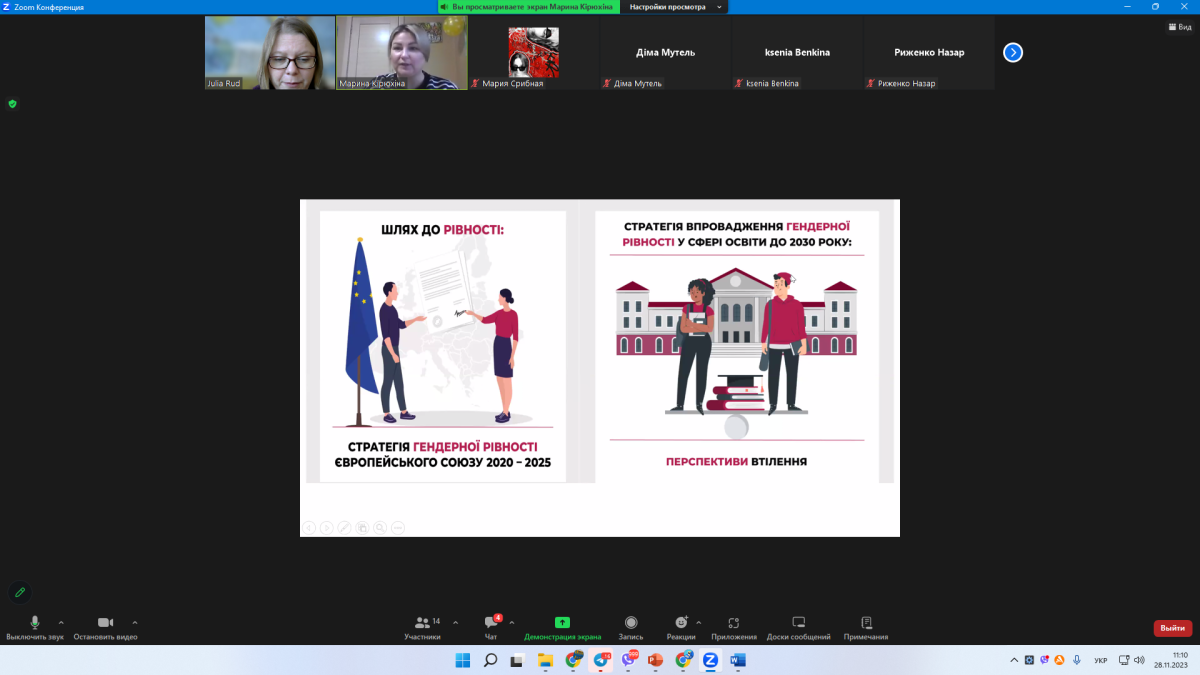Open the Participants panel
1200x675 pixels.
[x=422, y=623]
